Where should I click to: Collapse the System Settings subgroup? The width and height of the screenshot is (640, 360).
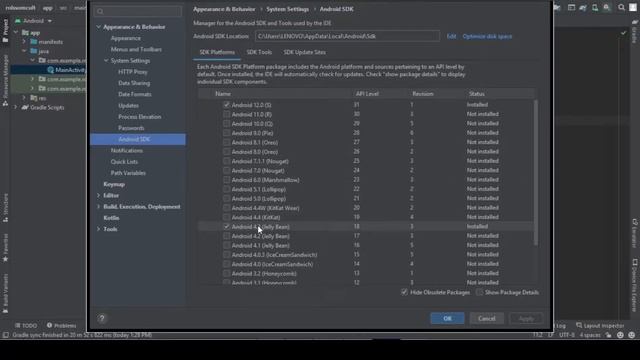coord(106,61)
